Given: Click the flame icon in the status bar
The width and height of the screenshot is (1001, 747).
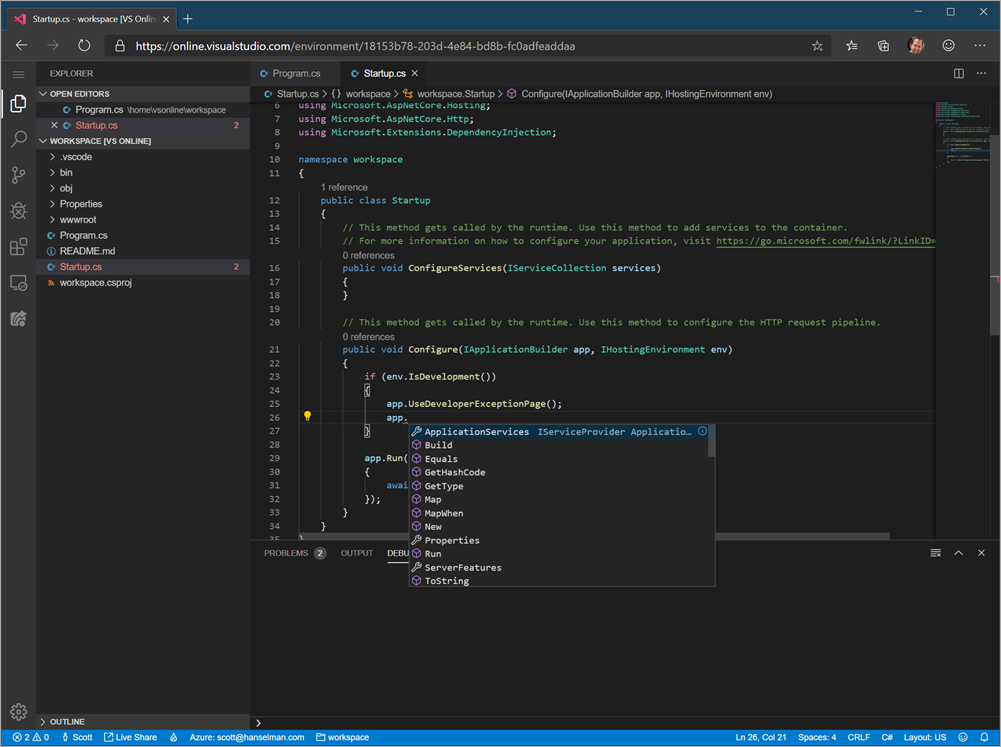Looking at the screenshot, I should coord(174,737).
